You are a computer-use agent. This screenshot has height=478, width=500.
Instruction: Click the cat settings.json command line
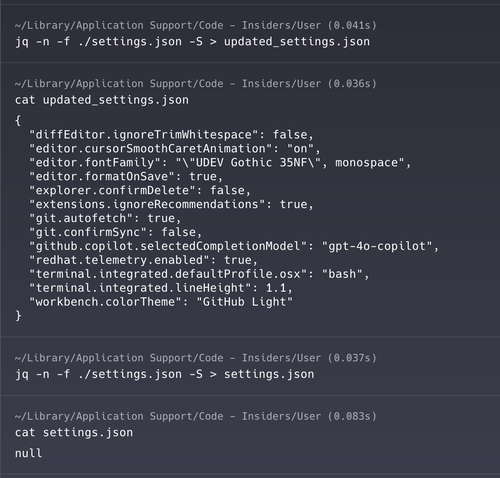tap(74, 433)
